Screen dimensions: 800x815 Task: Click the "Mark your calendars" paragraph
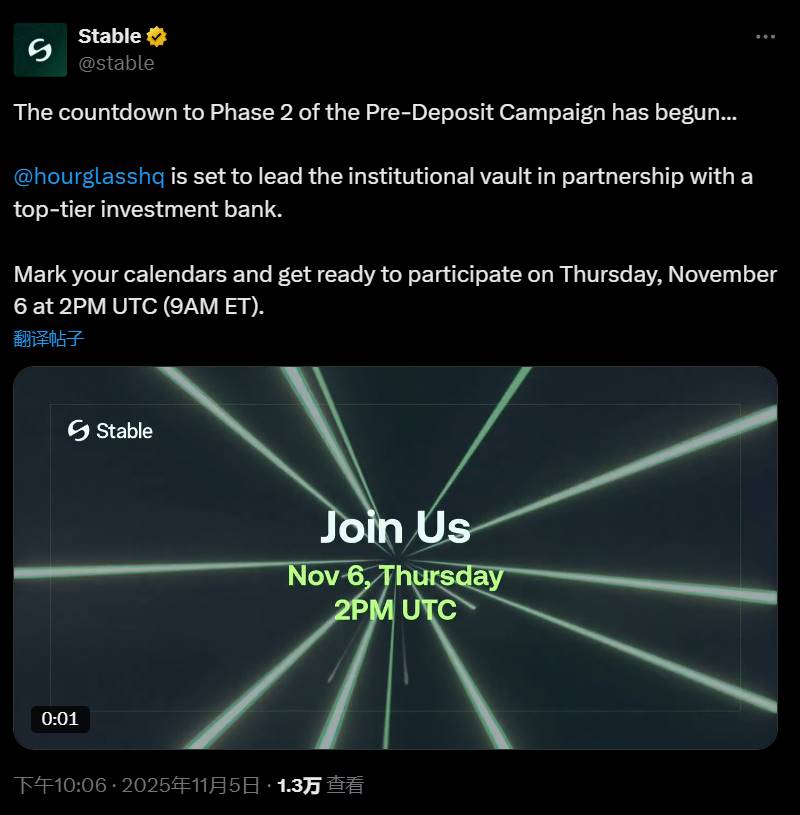(x=395, y=290)
